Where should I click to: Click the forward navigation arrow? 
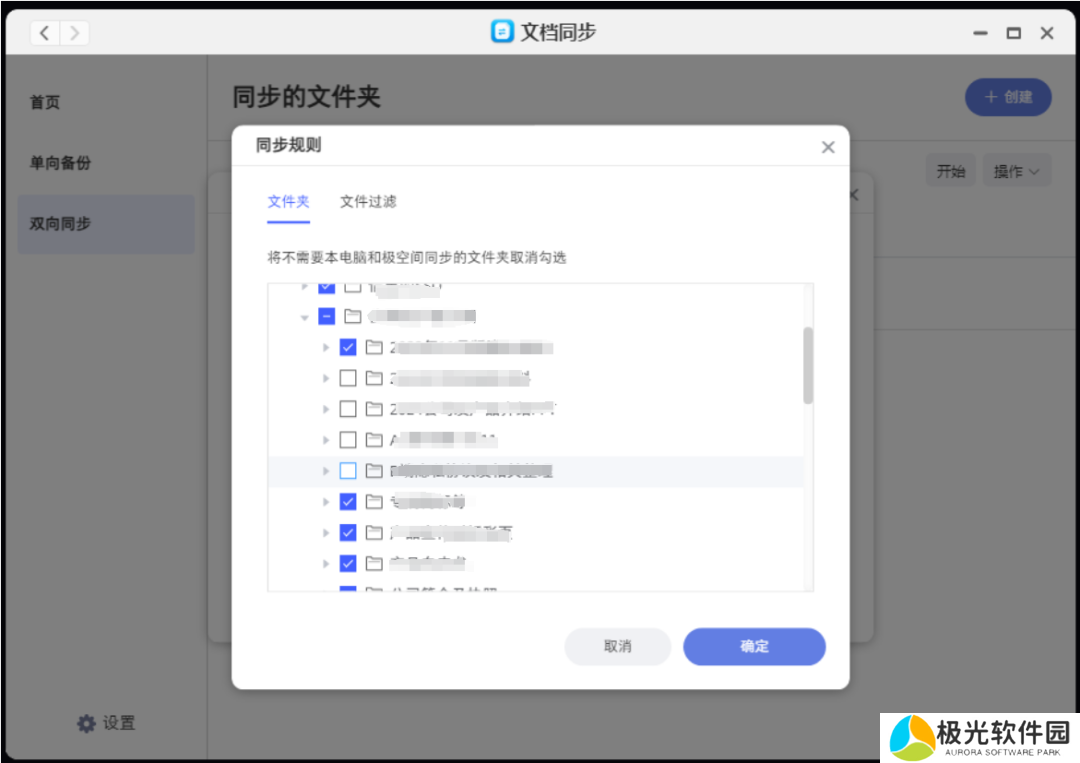(74, 33)
